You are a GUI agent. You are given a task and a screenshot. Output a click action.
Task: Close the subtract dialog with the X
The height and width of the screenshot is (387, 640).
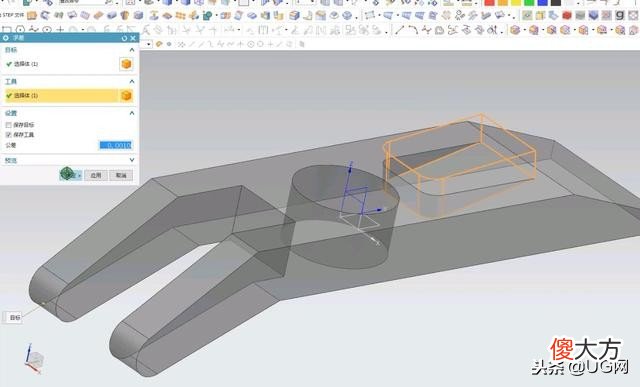coord(133,38)
